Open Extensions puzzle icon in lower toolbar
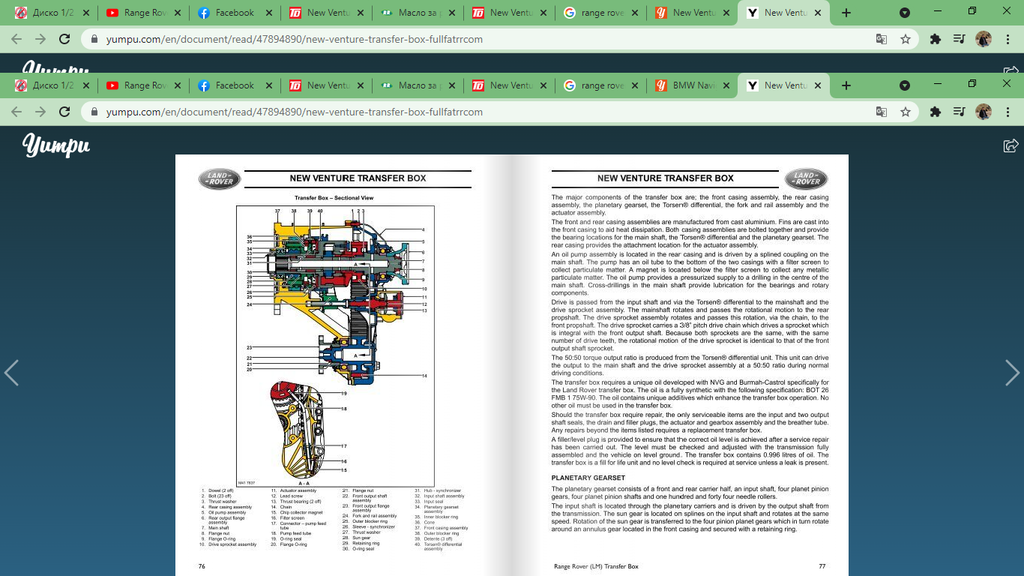The height and width of the screenshot is (576, 1024). coord(935,112)
